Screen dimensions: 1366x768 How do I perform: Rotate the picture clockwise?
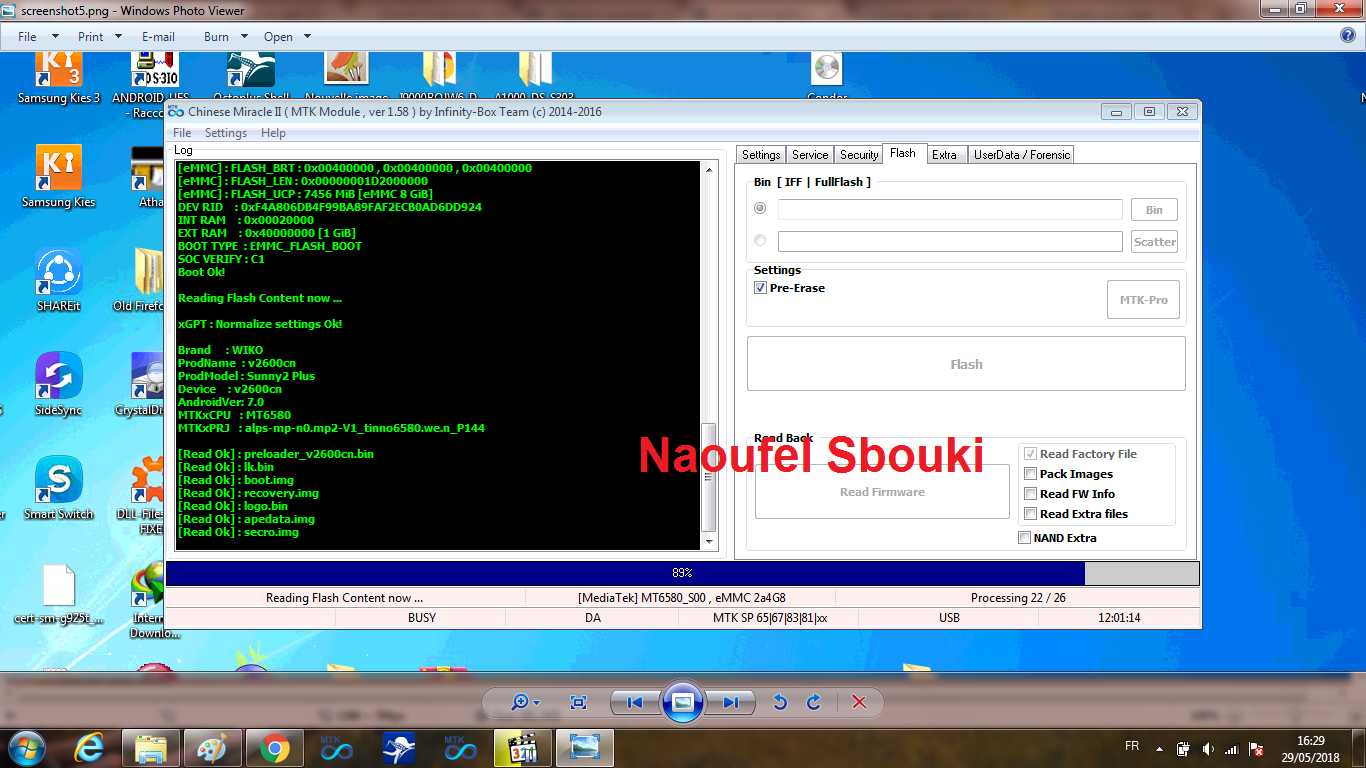tap(814, 702)
